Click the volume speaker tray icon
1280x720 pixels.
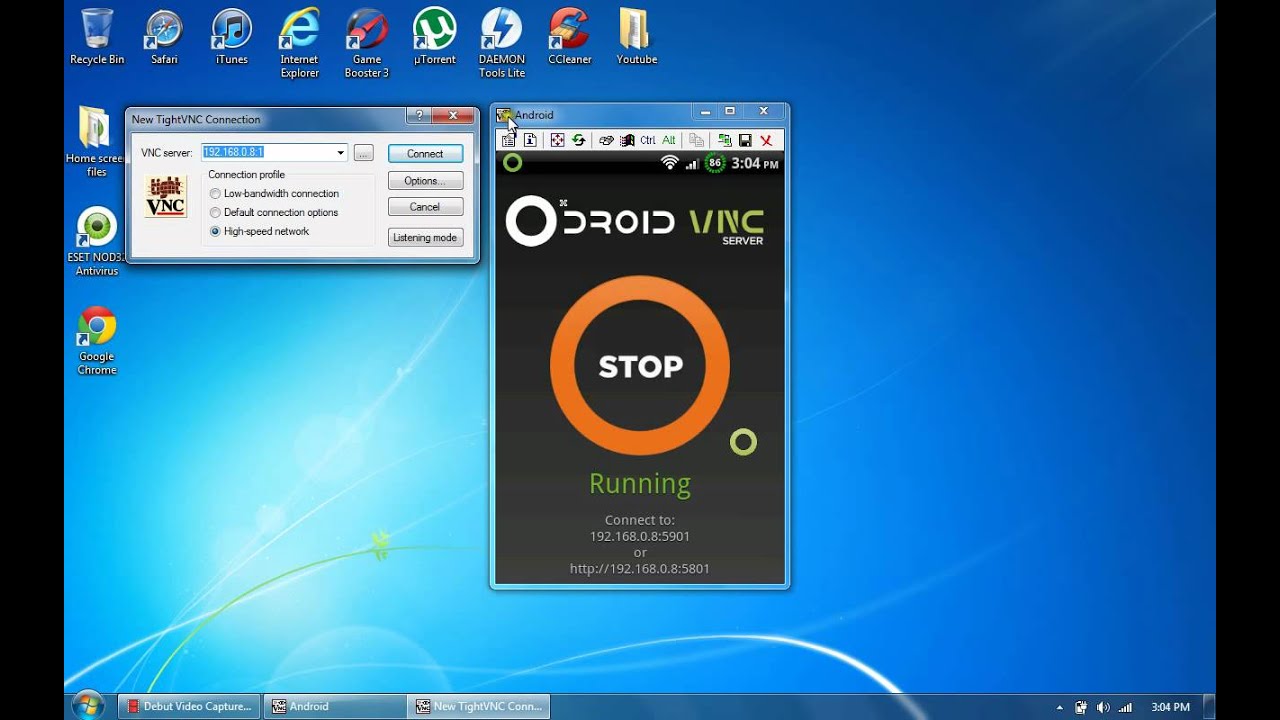coord(1103,707)
